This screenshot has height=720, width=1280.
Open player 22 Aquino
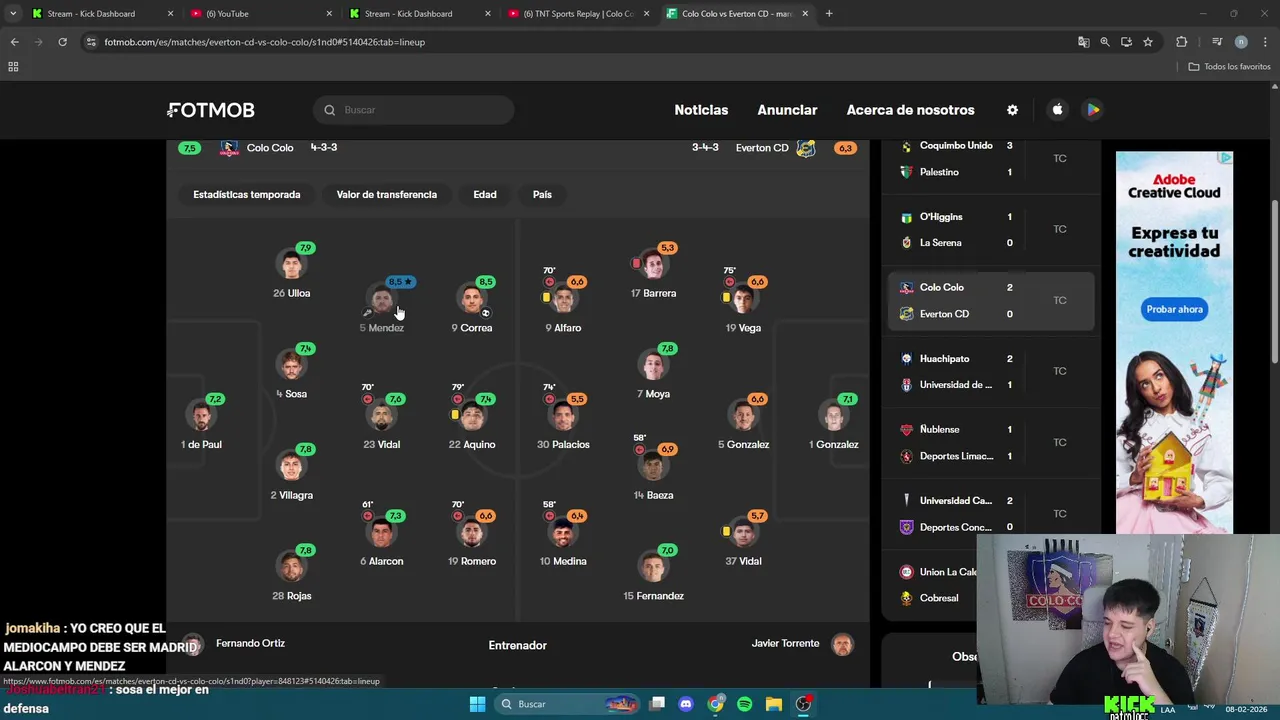[472, 422]
